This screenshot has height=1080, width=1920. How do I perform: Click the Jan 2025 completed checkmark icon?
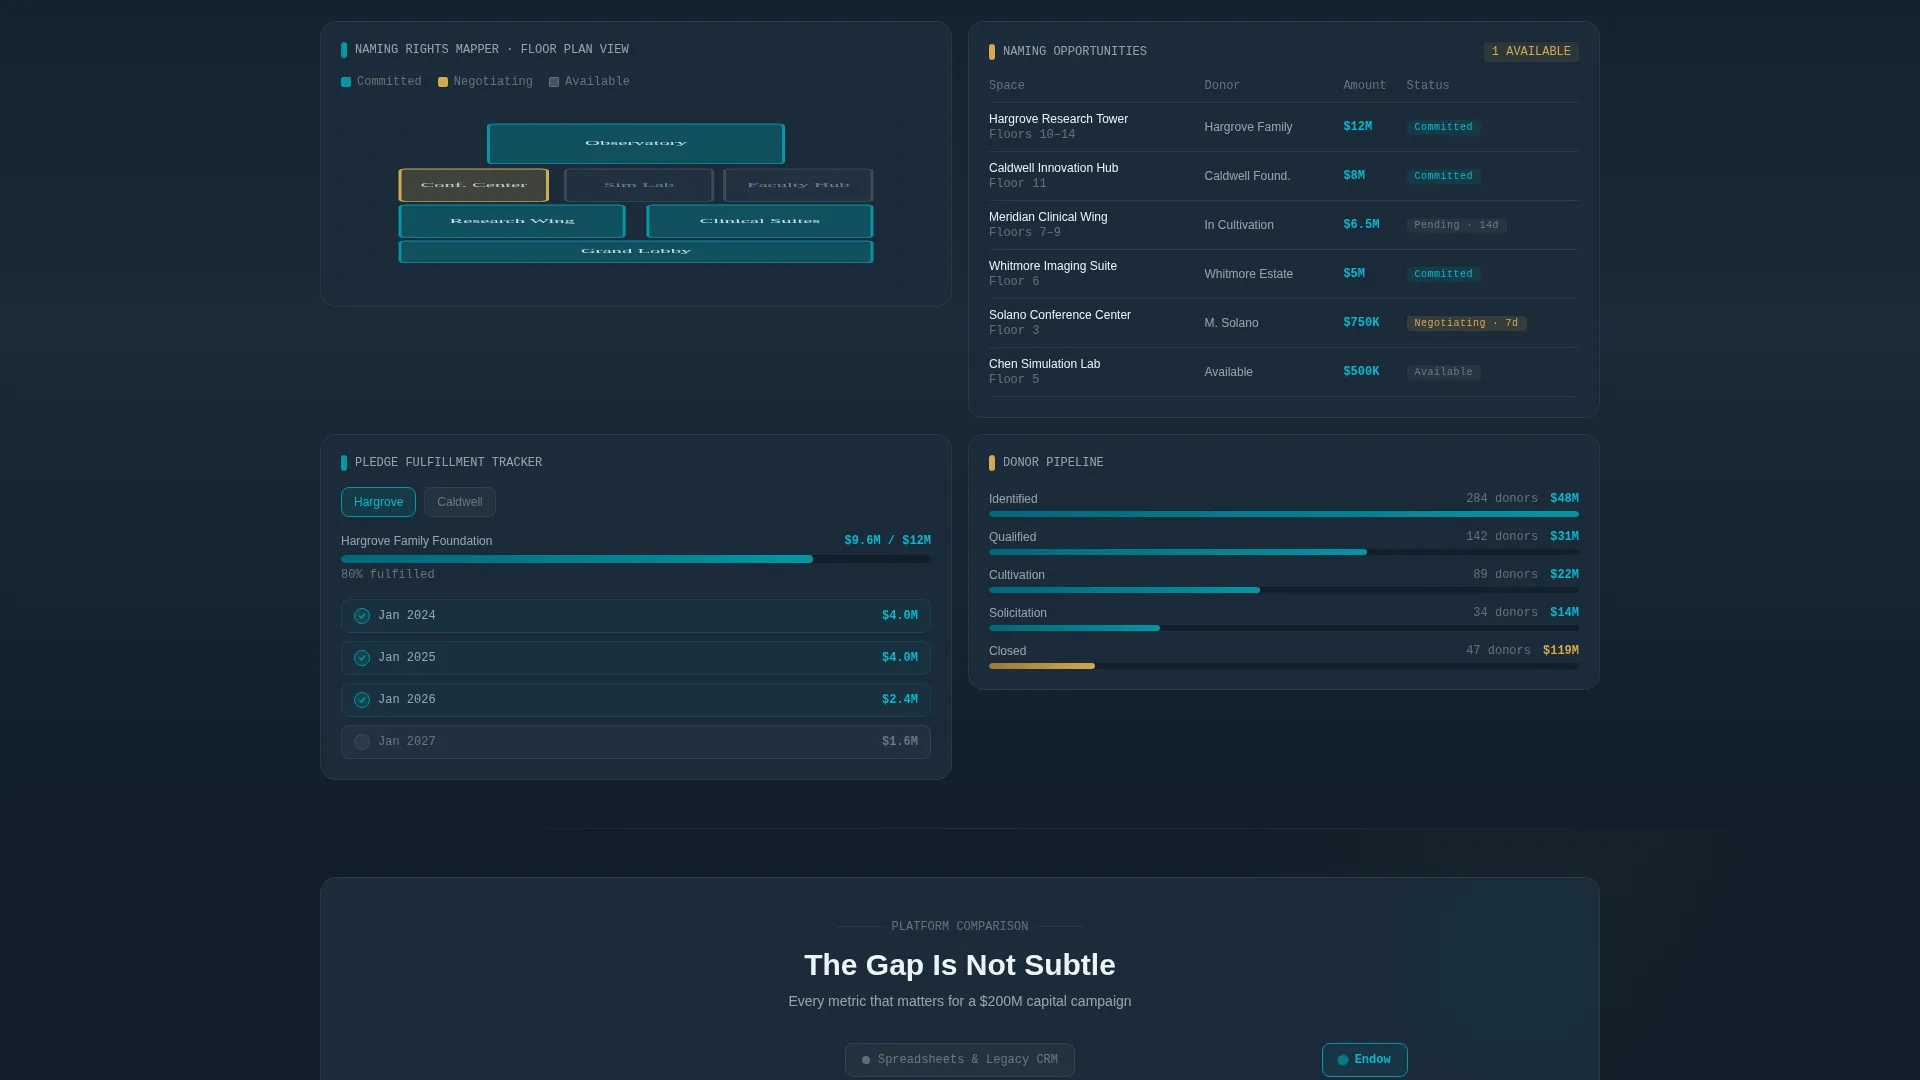click(x=362, y=658)
